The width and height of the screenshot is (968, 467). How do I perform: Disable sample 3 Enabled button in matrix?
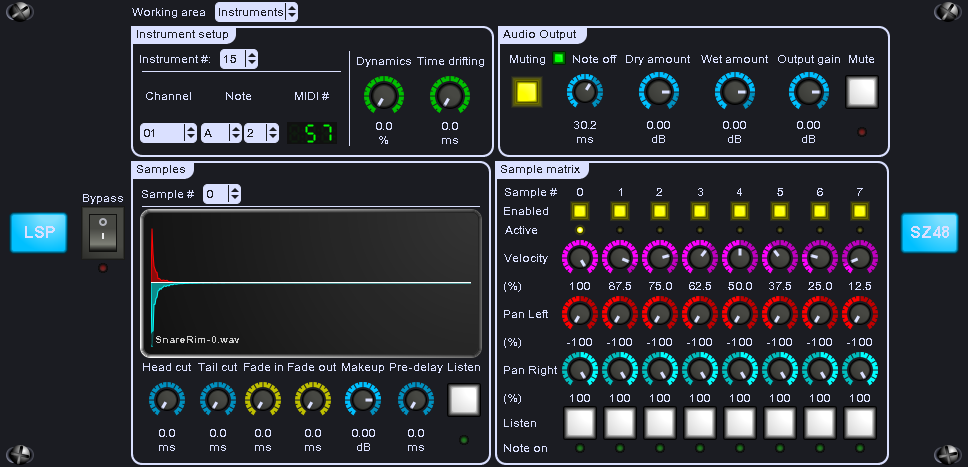[x=699, y=211]
